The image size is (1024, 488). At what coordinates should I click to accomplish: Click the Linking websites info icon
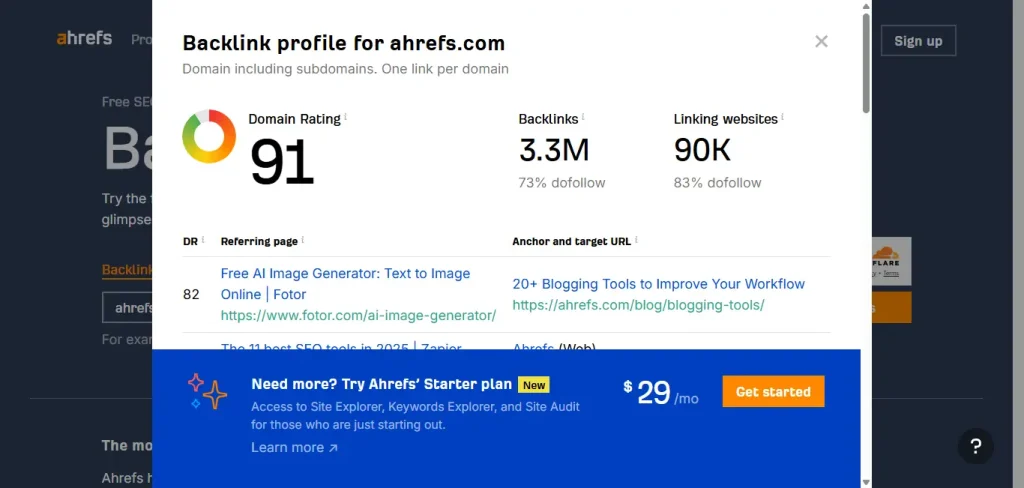tap(783, 117)
